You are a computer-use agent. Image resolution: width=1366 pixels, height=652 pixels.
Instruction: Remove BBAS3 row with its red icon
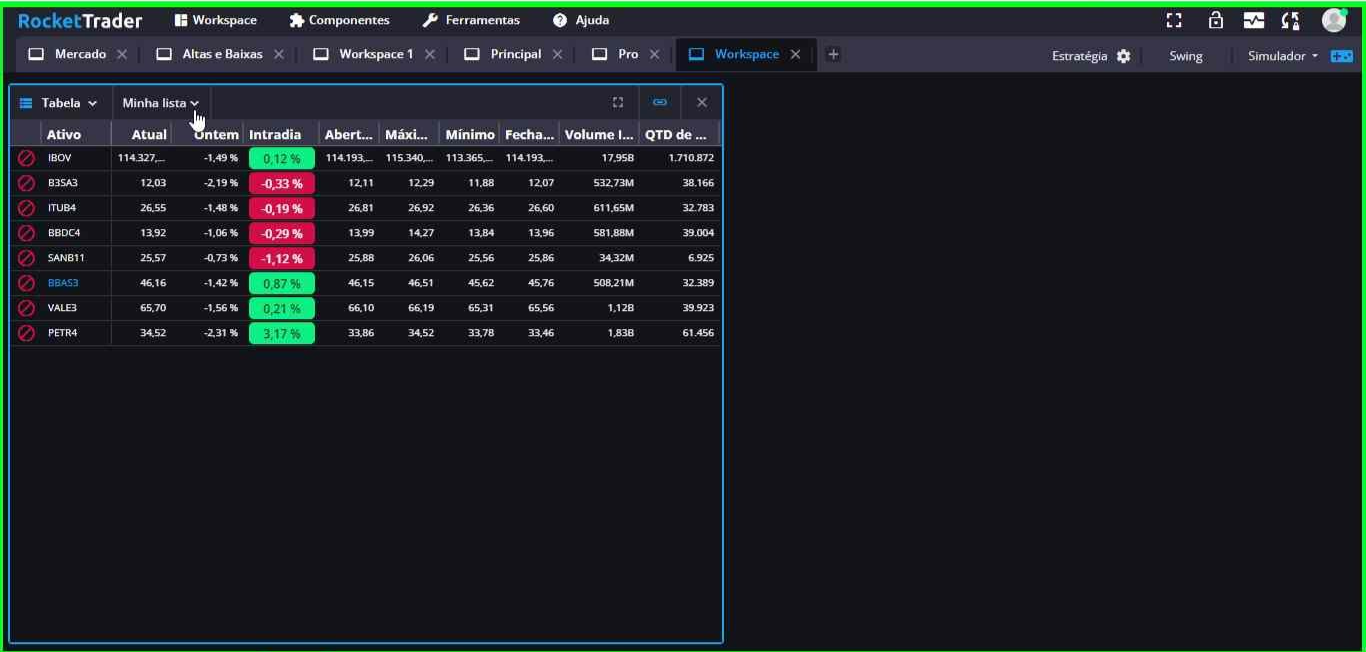pyautogui.click(x=27, y=283)
